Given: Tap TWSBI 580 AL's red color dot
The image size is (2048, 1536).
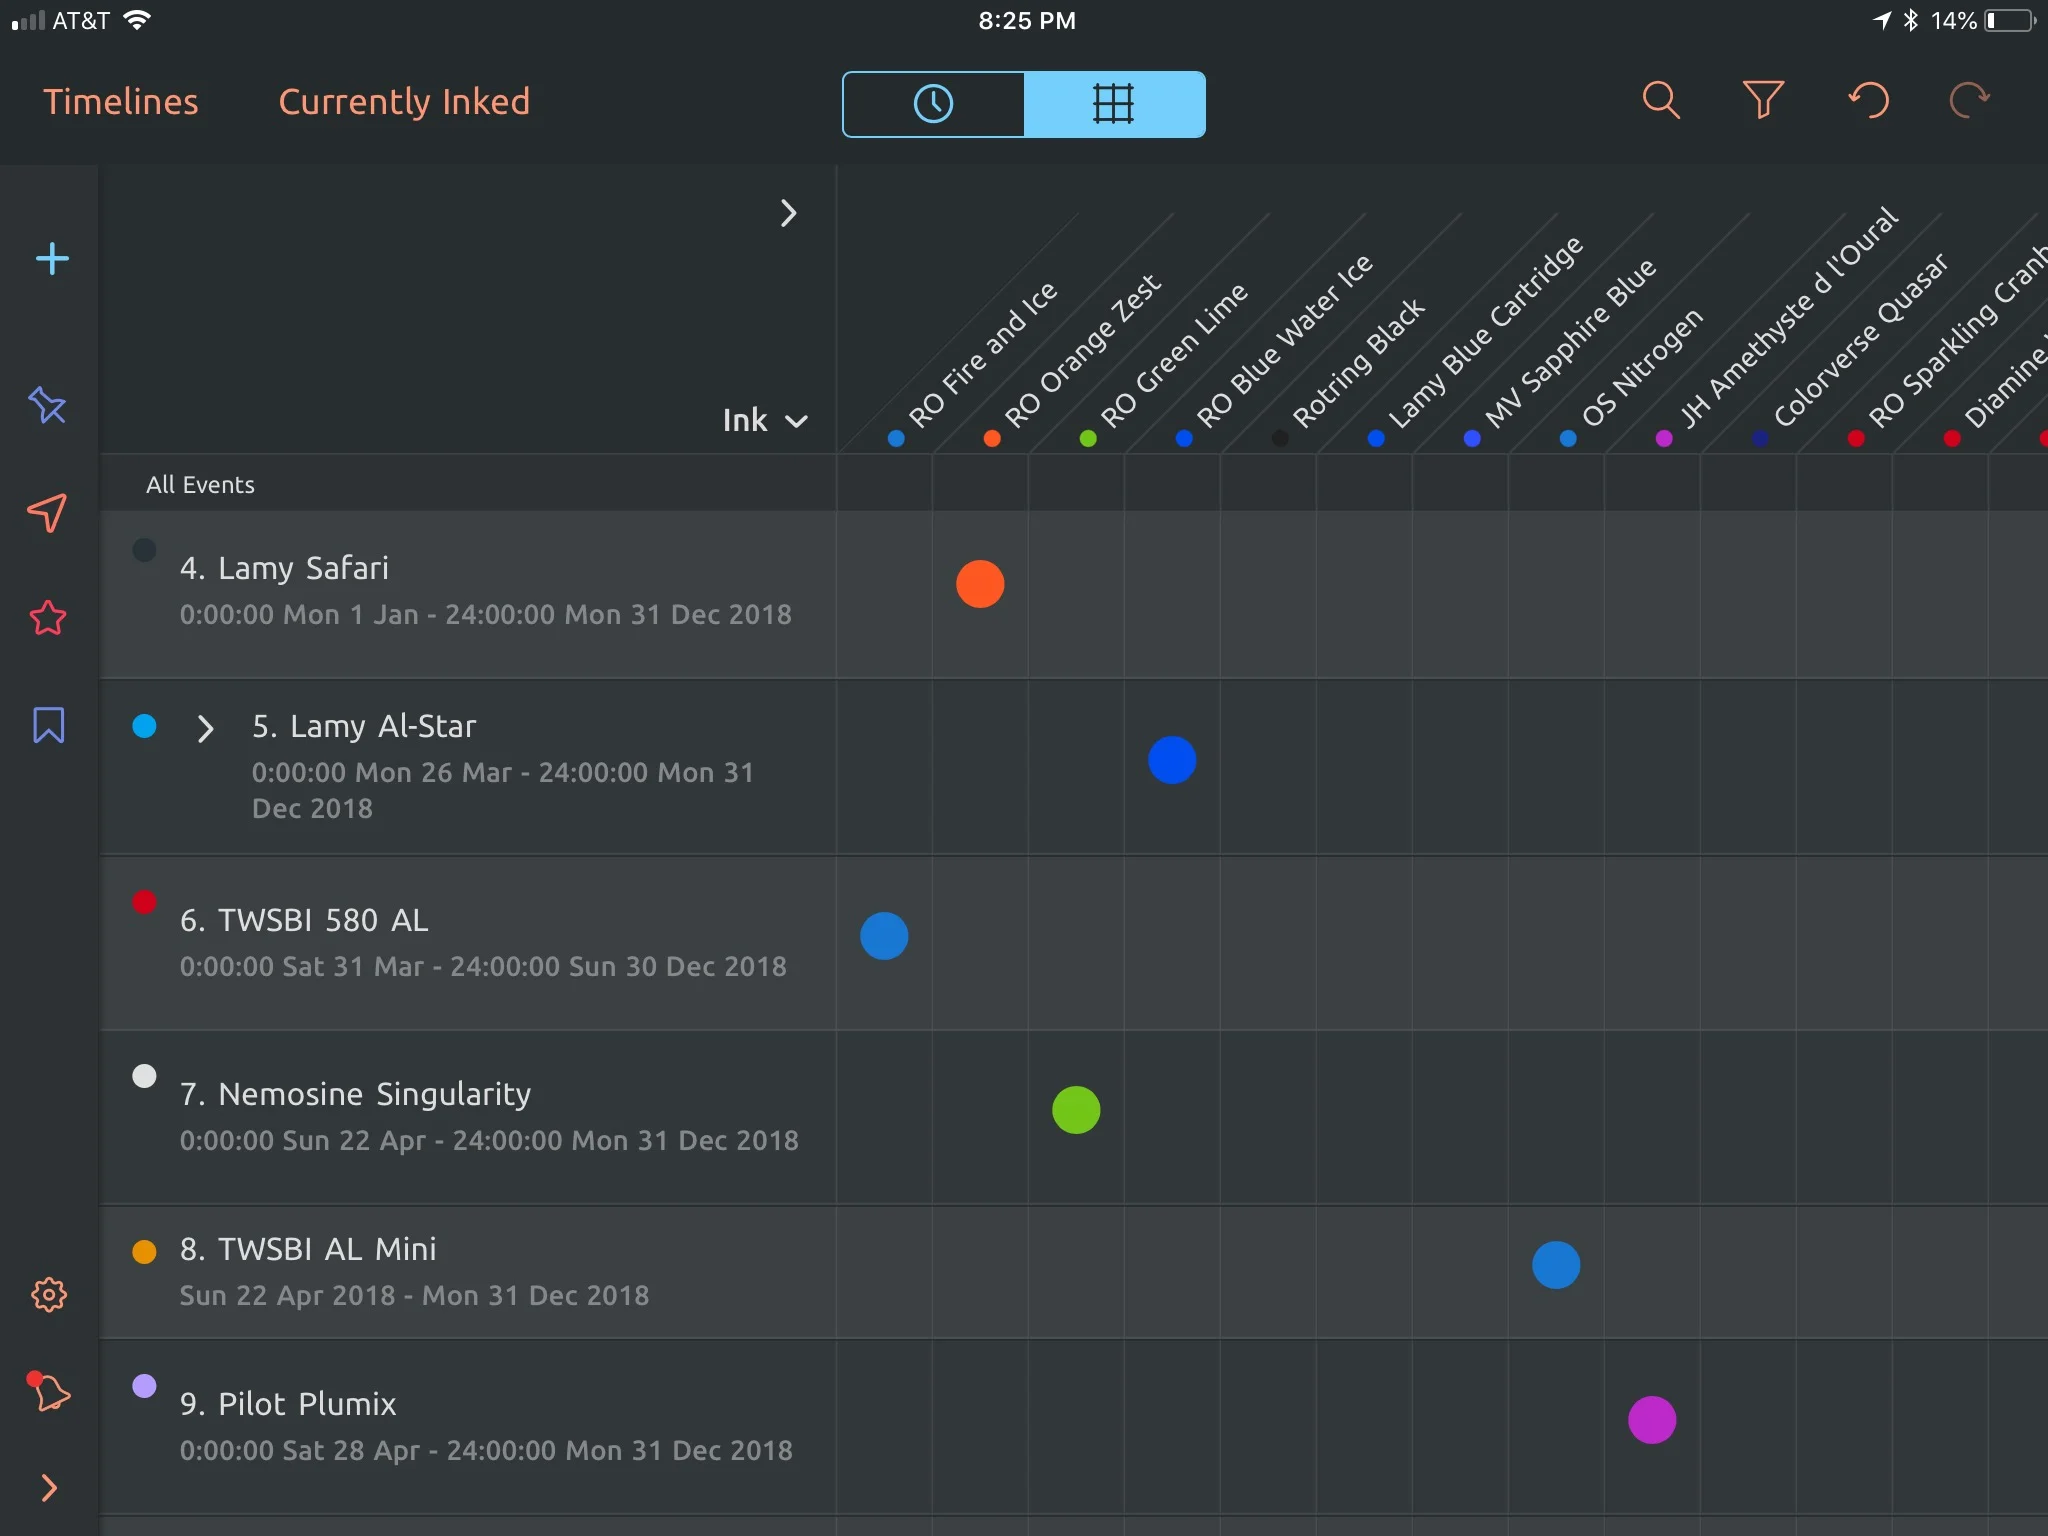Looking at the screenshot, I should [x=145, y=902].
